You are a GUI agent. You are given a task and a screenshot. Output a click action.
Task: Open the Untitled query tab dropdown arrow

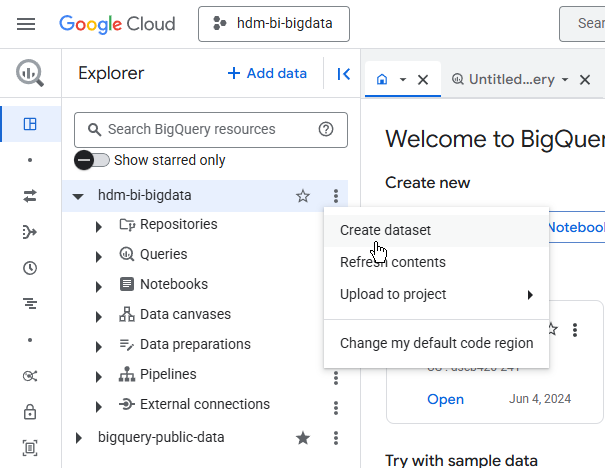pos(565,80)
